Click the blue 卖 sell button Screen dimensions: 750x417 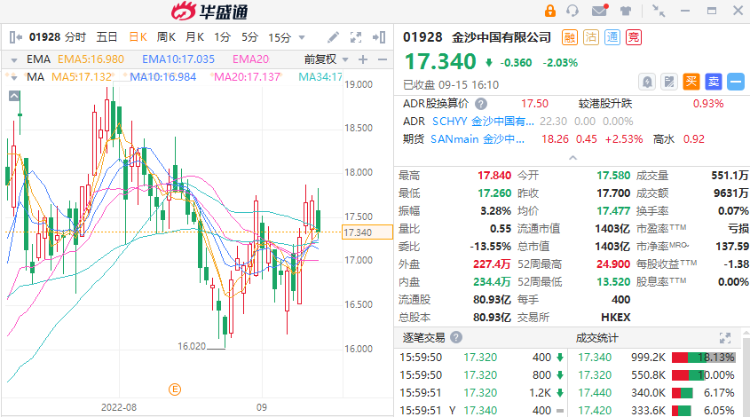(713, 82)
